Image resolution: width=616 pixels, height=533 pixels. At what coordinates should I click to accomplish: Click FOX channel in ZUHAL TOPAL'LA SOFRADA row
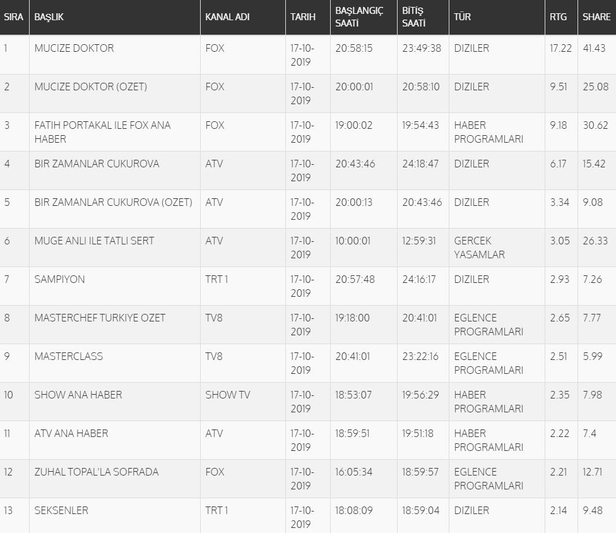(x=214, y=472)
